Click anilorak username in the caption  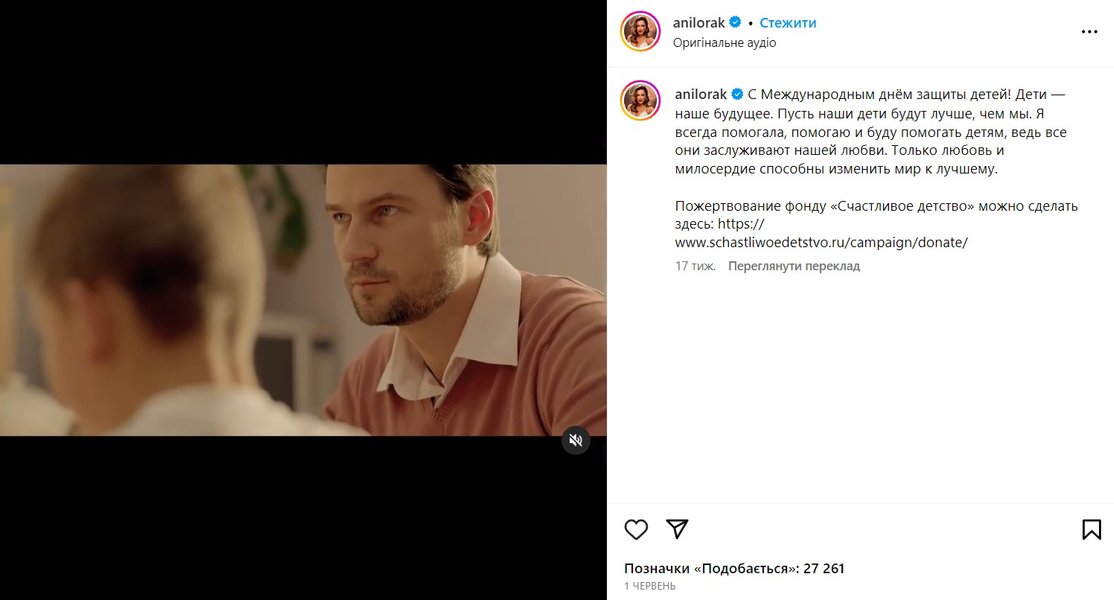pos(701,94)
